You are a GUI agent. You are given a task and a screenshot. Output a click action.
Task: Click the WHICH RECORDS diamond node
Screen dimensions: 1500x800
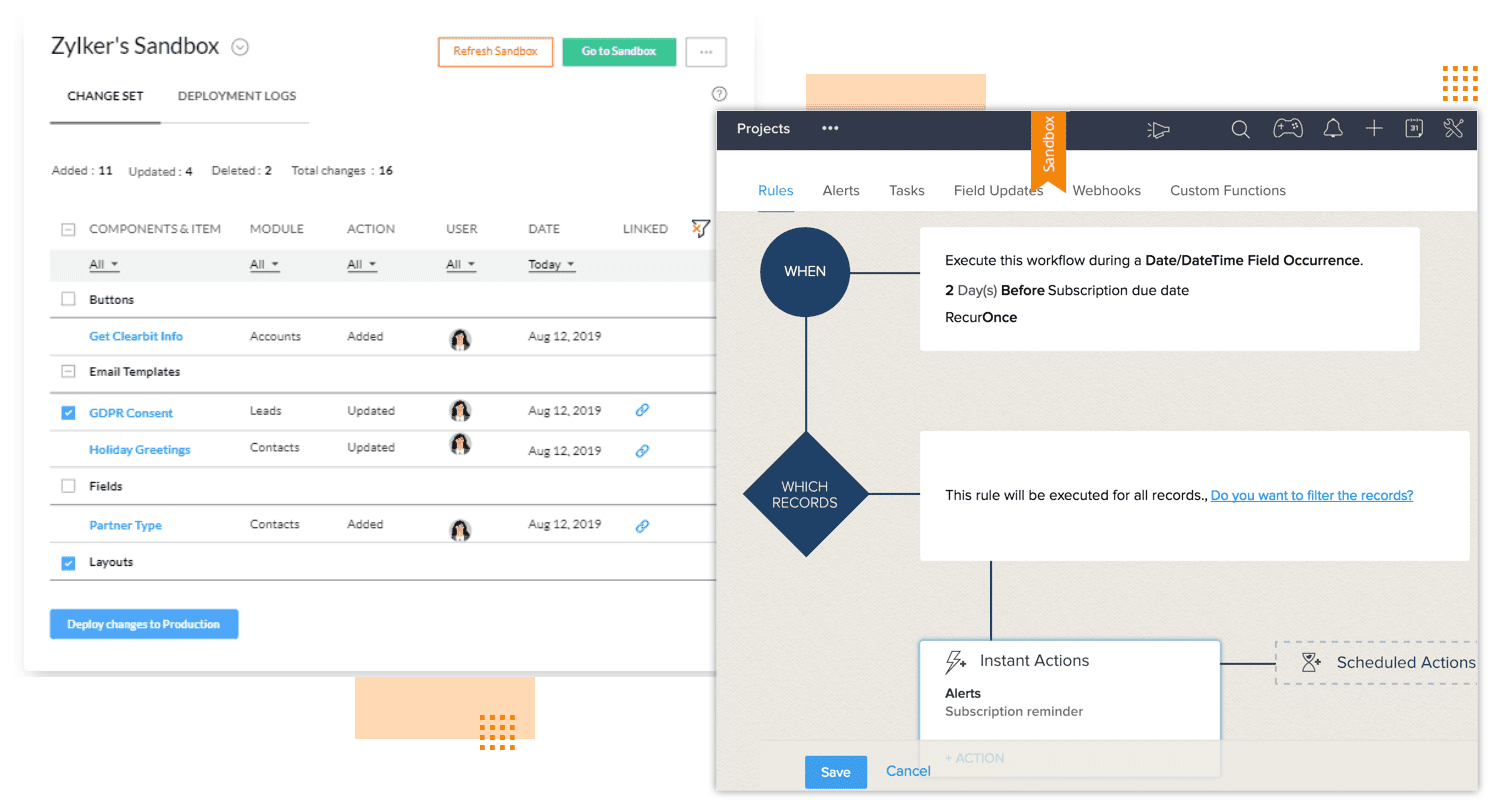point(805,494)
